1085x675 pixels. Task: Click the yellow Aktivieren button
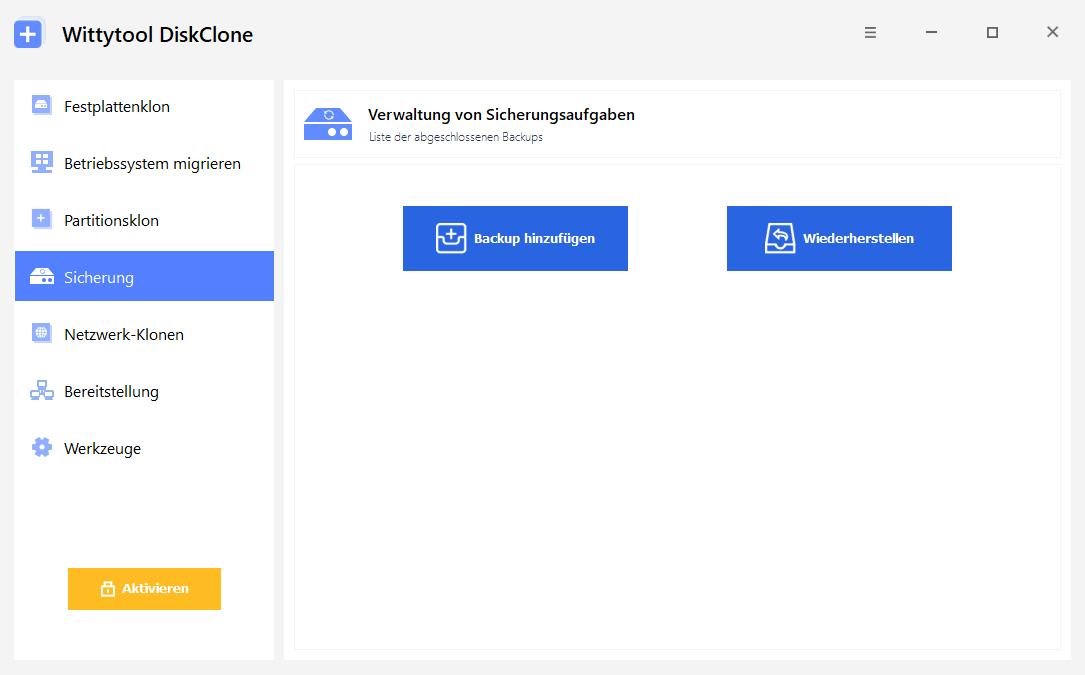(145, 588)
